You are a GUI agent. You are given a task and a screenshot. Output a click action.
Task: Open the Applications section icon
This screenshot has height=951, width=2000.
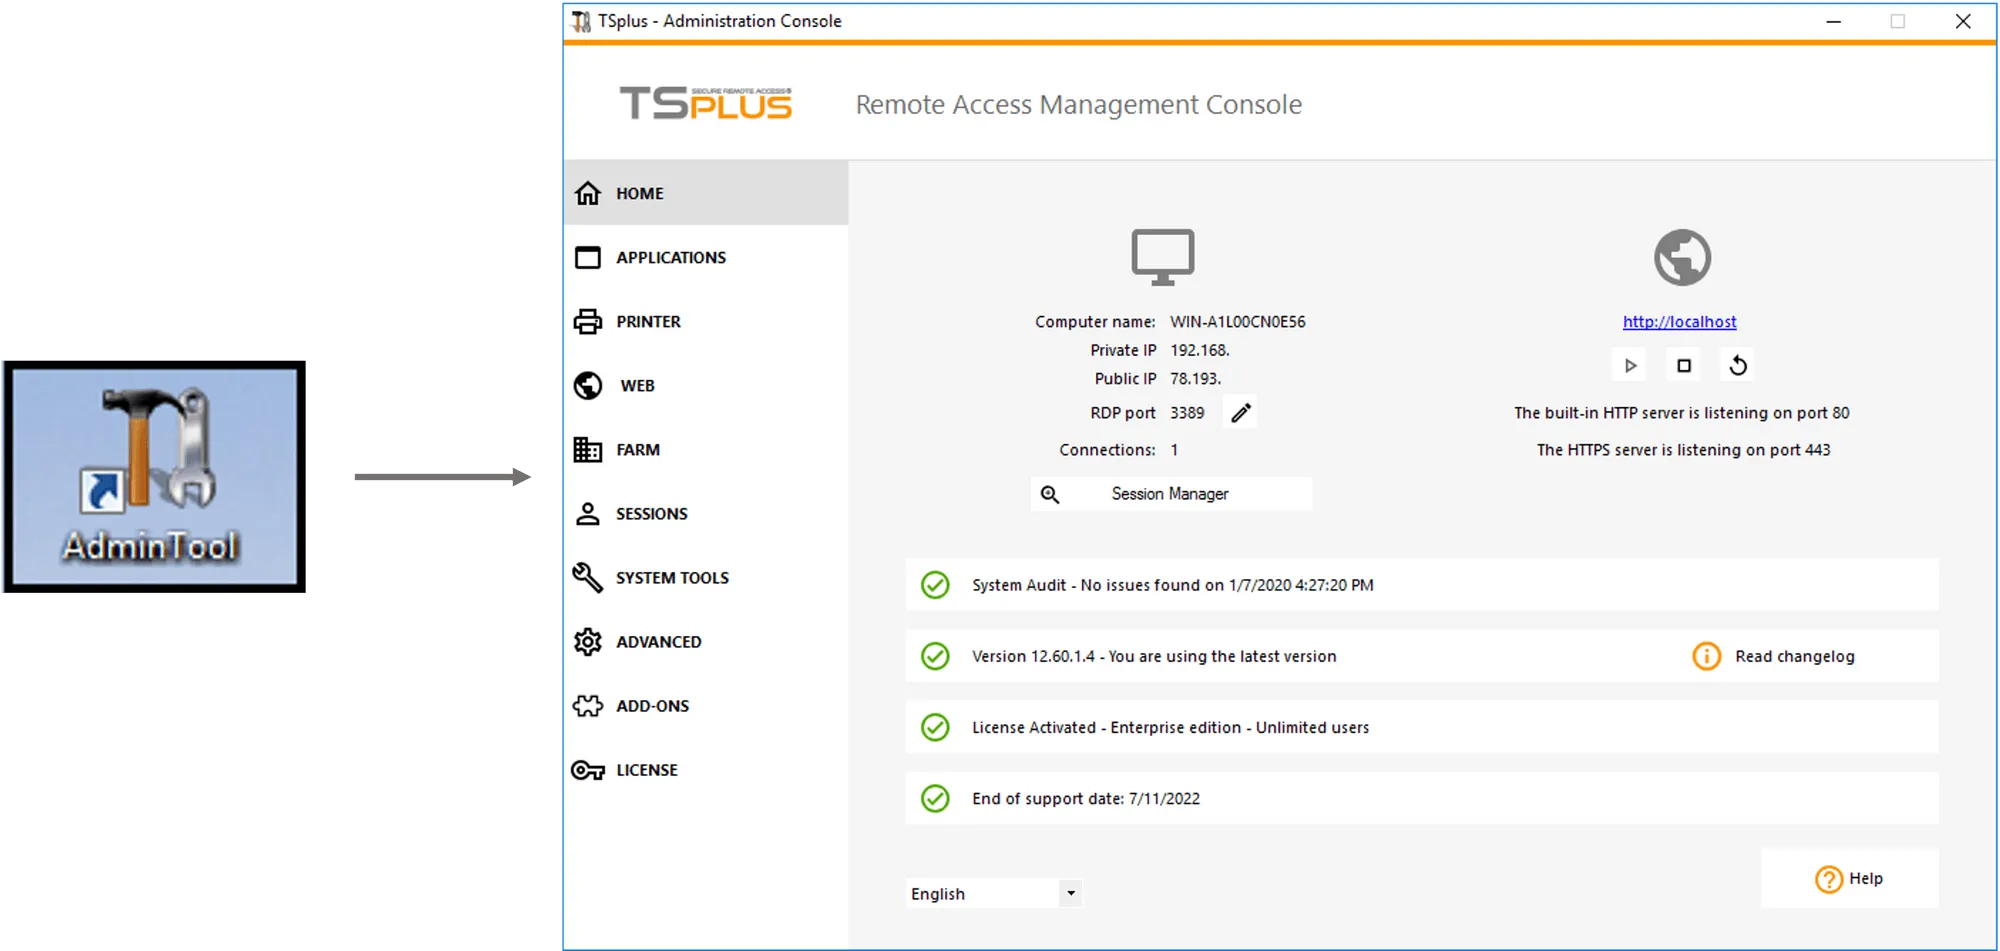pos(589,257)
